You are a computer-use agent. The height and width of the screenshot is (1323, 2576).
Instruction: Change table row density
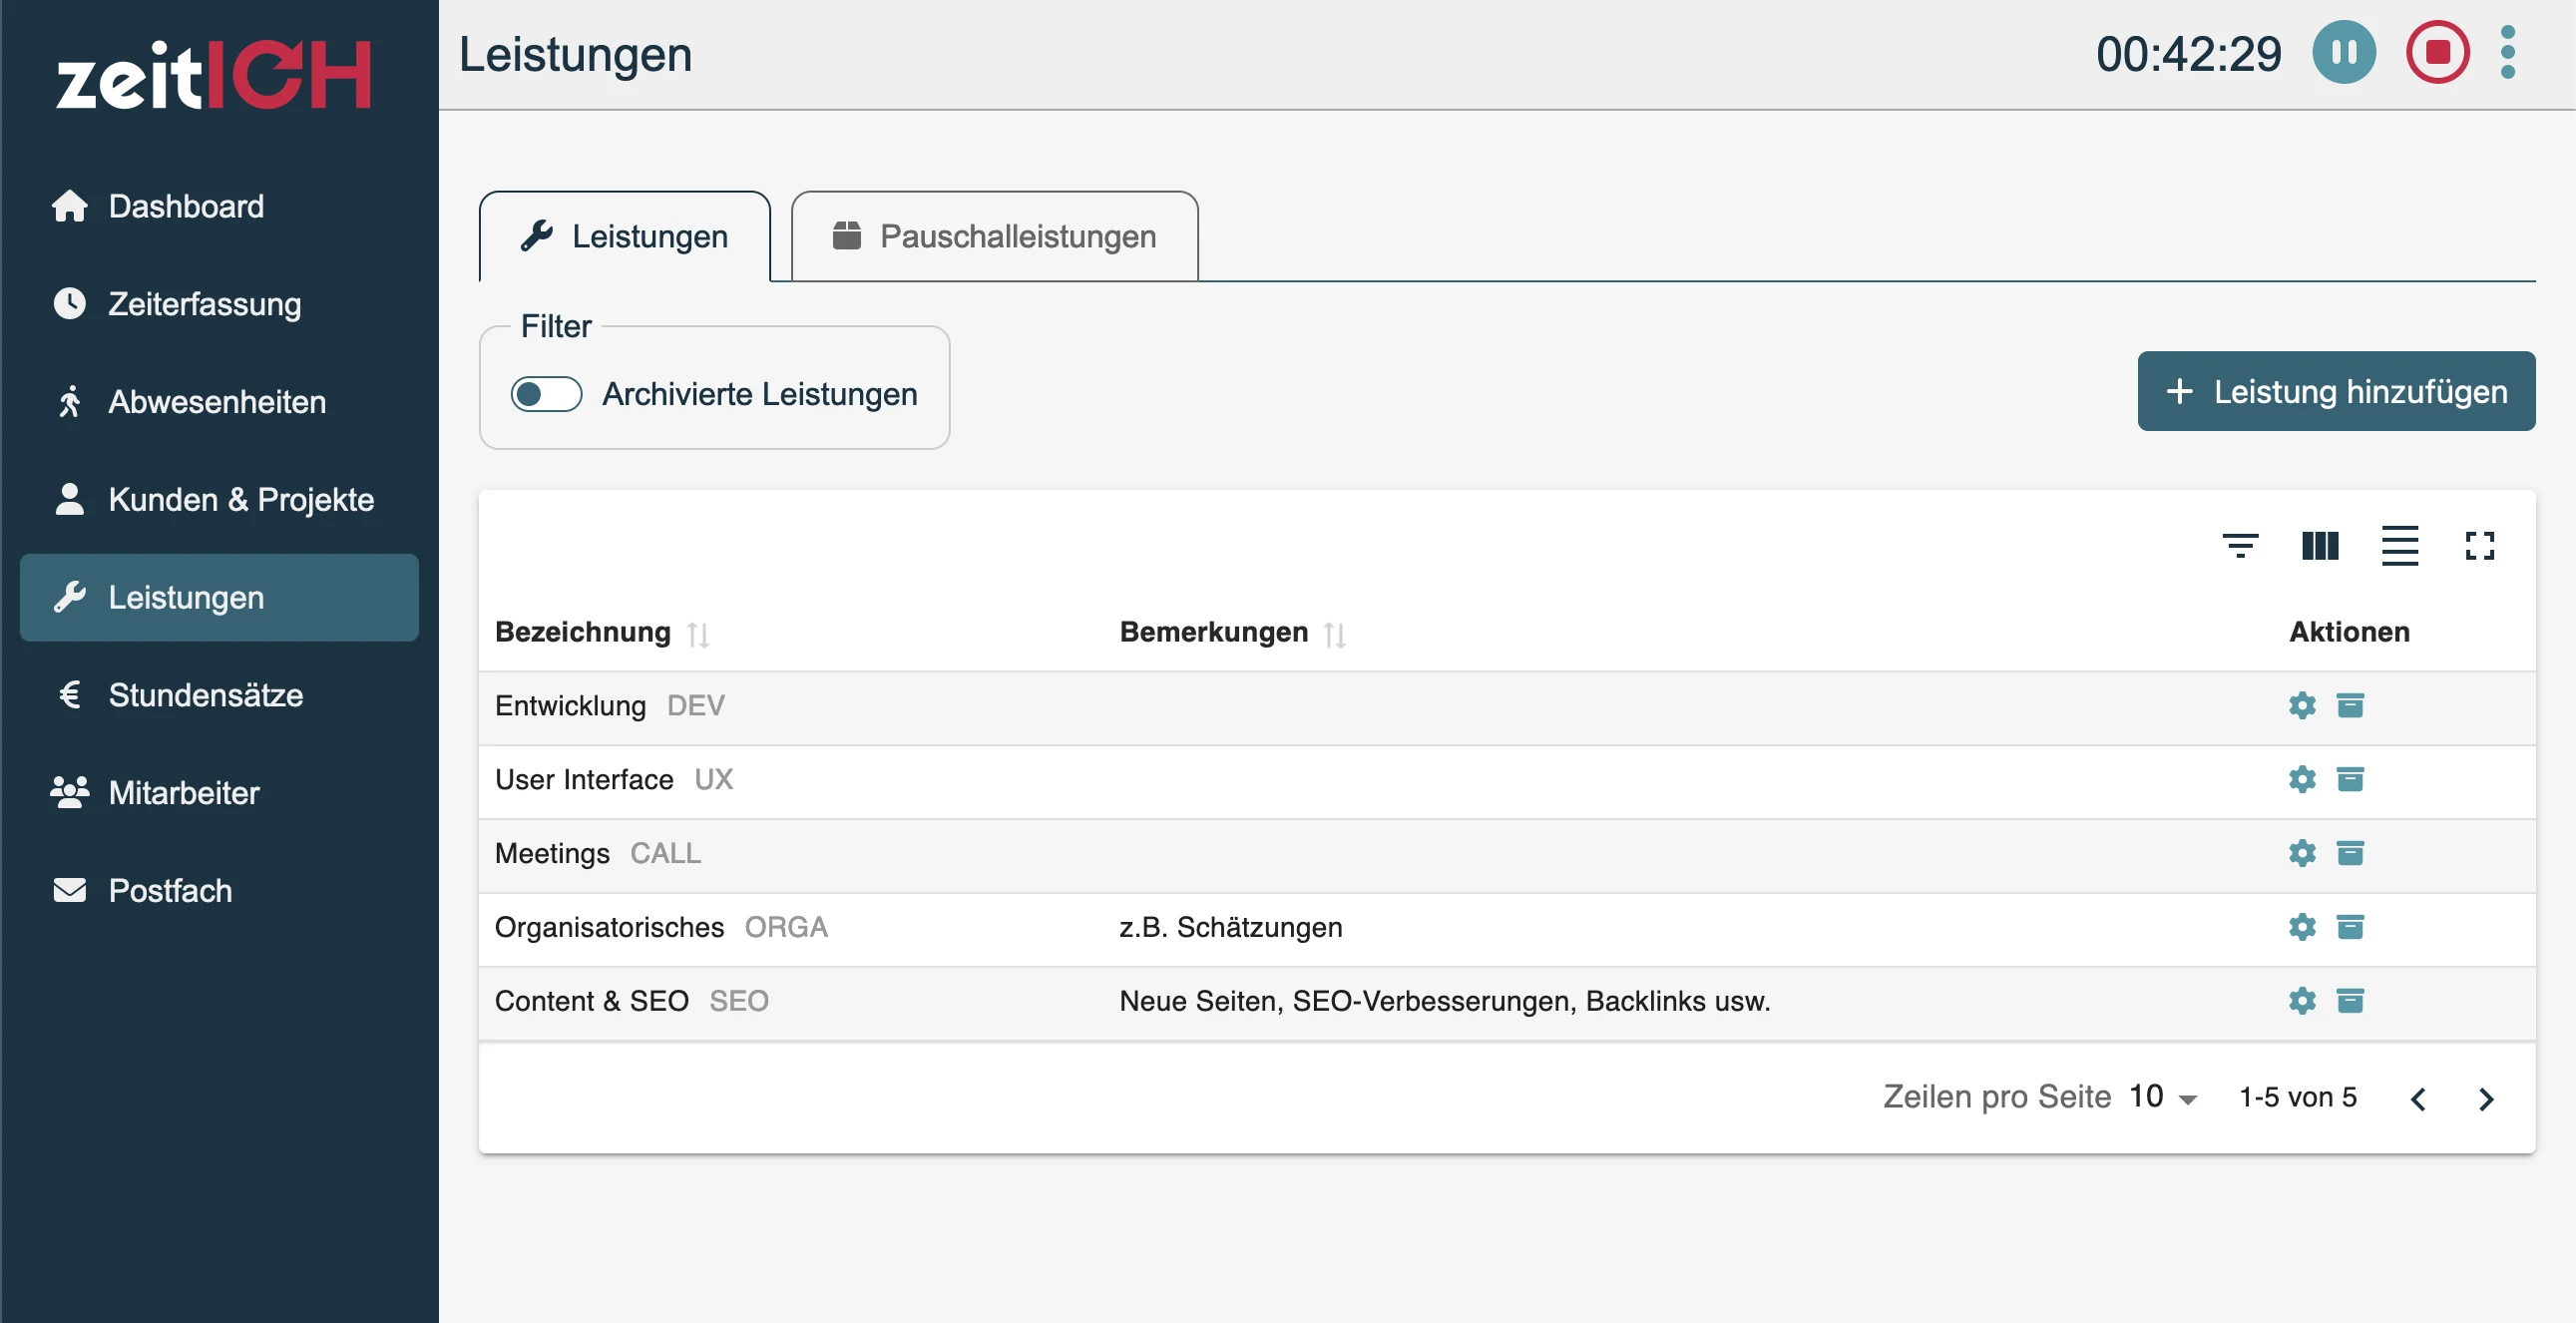[2399, 546]
